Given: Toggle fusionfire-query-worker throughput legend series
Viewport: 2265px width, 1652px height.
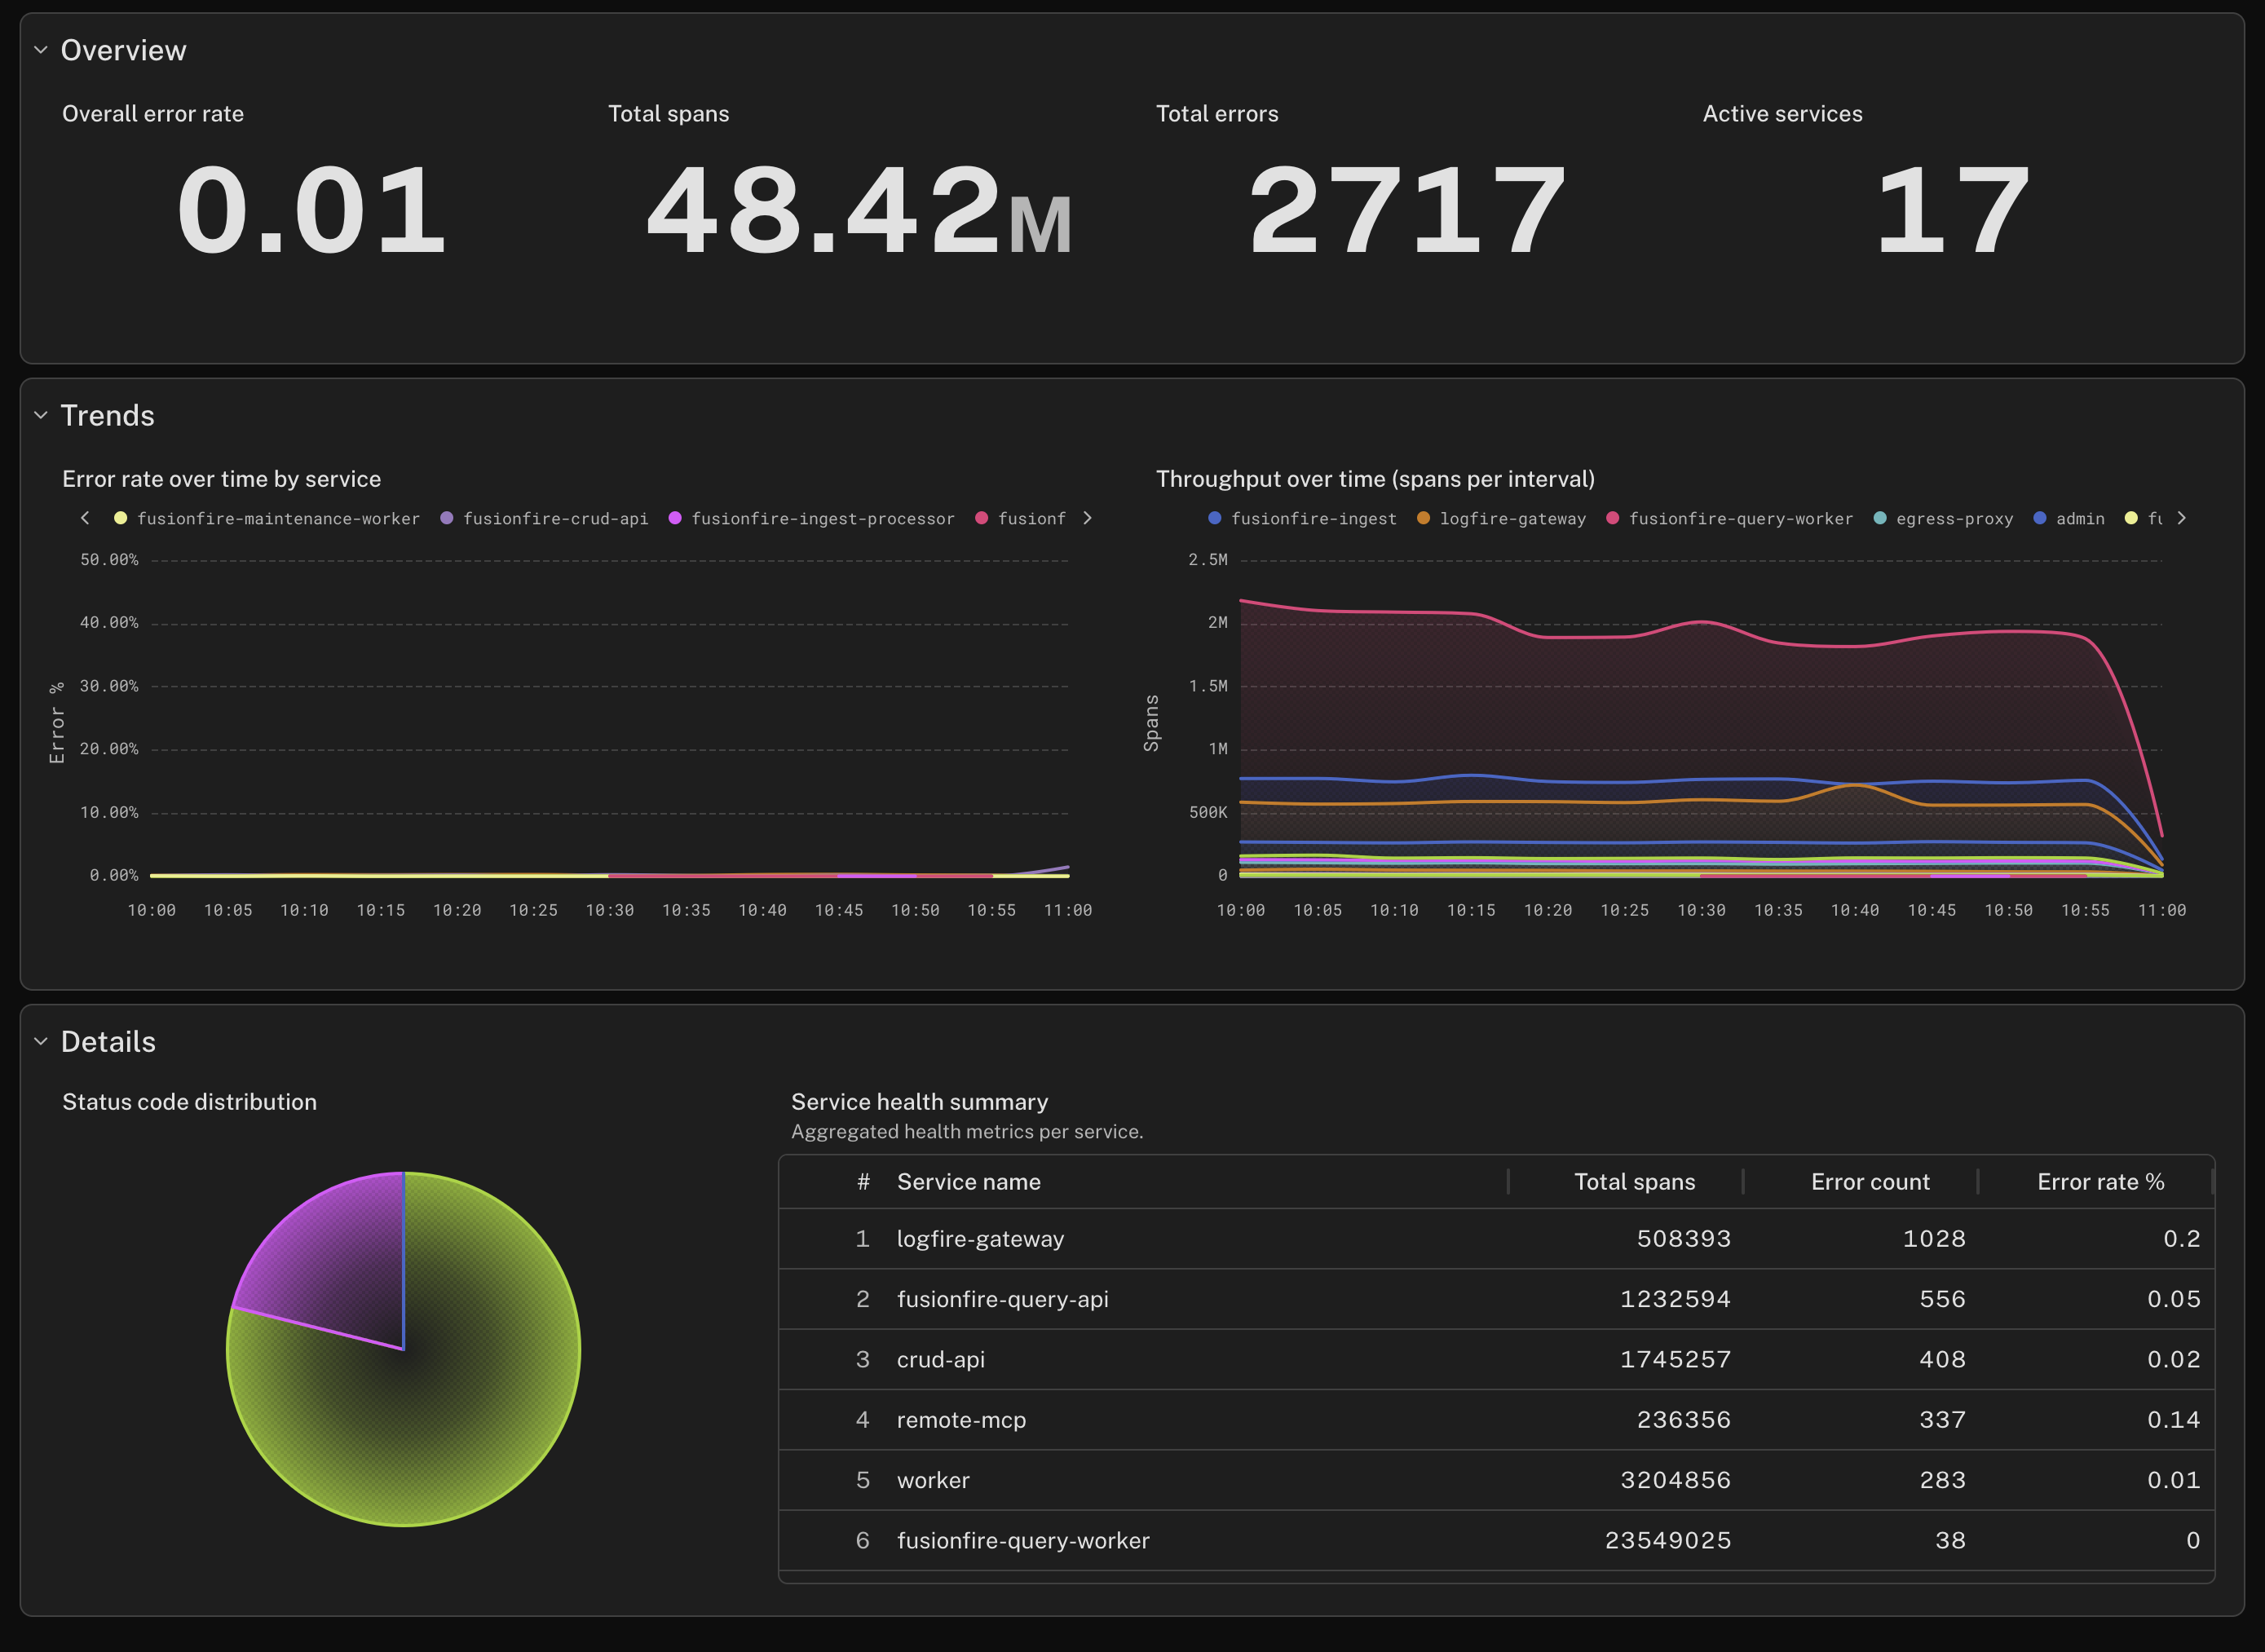Looking at the screenshot, I should pos(1729,518).
